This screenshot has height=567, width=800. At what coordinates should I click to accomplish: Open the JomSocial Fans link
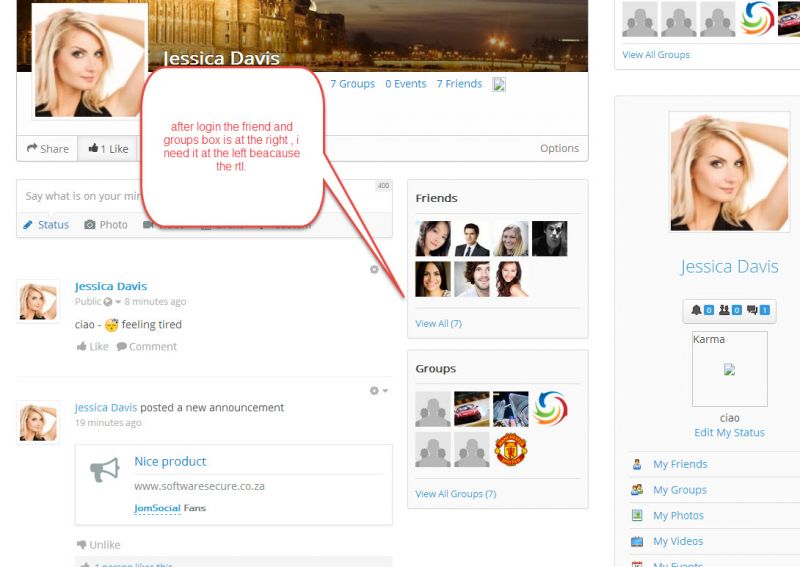click(x=170, y=508)
